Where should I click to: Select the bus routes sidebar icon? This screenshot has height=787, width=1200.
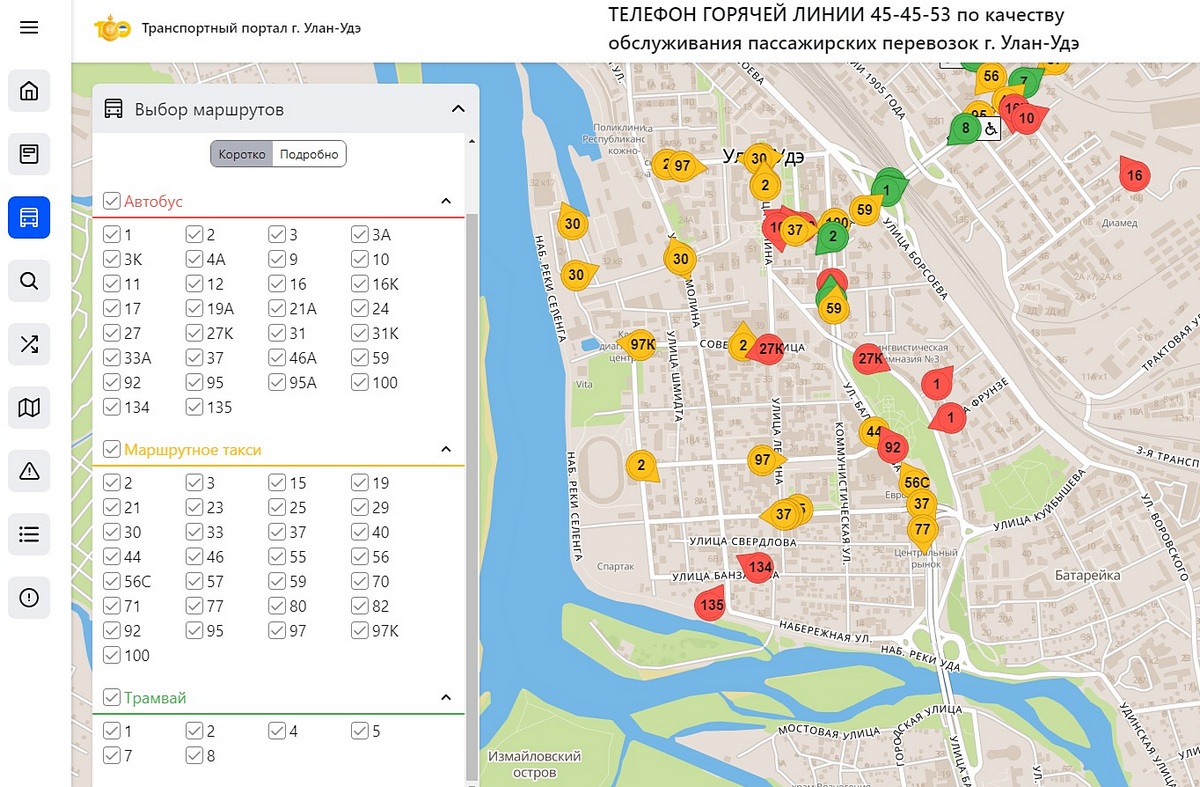click(29, 217)
